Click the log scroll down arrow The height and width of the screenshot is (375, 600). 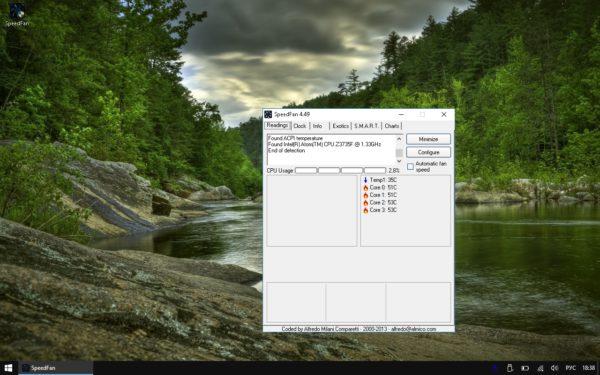(x=399, y=161)
